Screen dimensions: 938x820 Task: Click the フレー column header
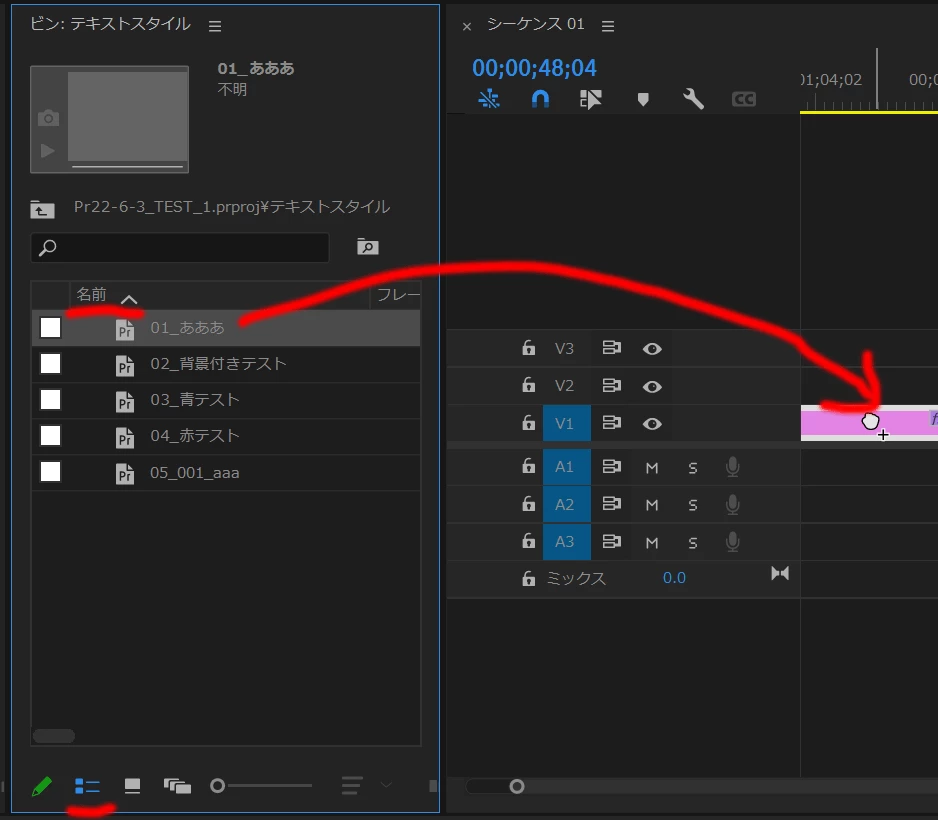pyautogui.click(x=398, y=294)
